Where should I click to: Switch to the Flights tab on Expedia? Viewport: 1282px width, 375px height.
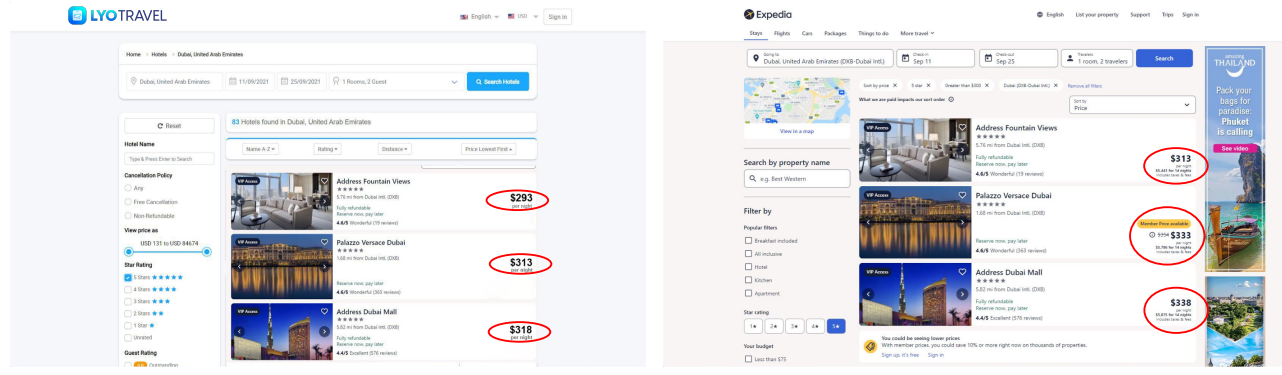click(x=782, y=33)
